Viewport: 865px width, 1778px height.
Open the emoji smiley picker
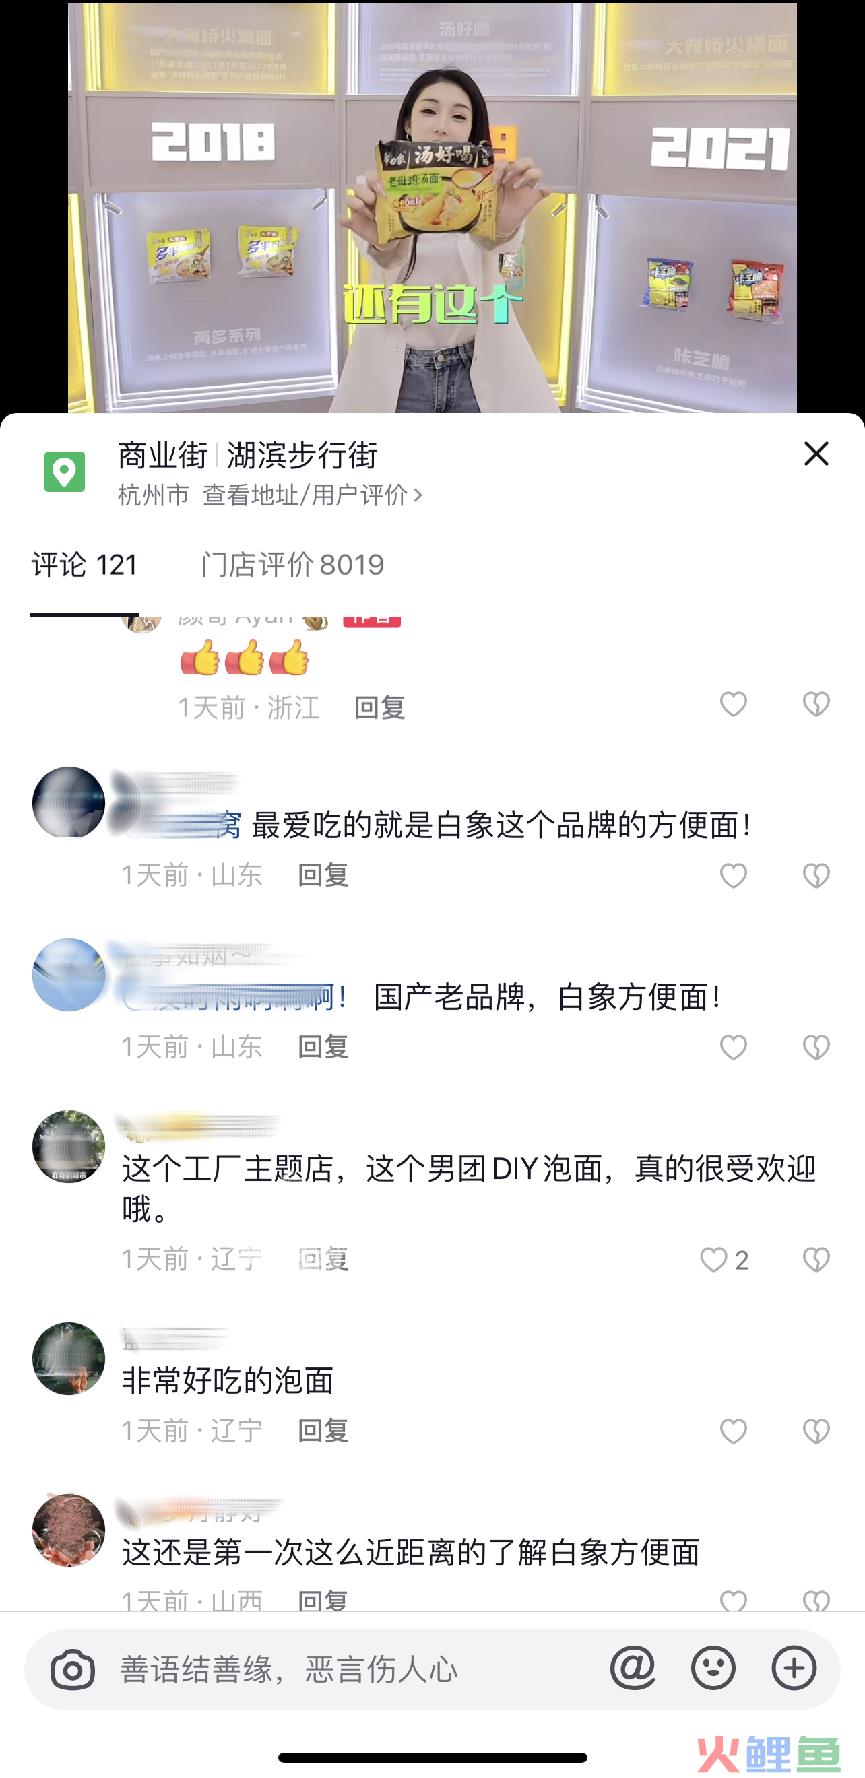pyautogui.click(x=713, y=1668)
